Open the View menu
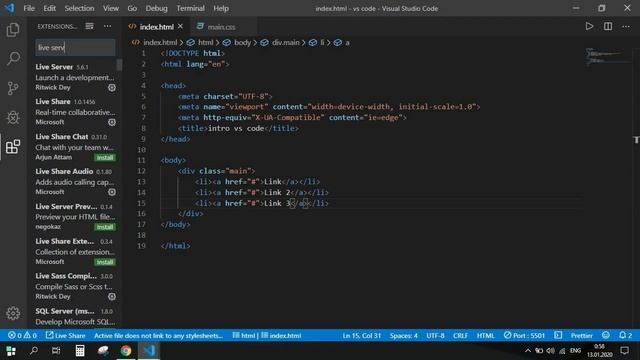The image size is (640, 360). pyautogui.click(x=111, y=8)
